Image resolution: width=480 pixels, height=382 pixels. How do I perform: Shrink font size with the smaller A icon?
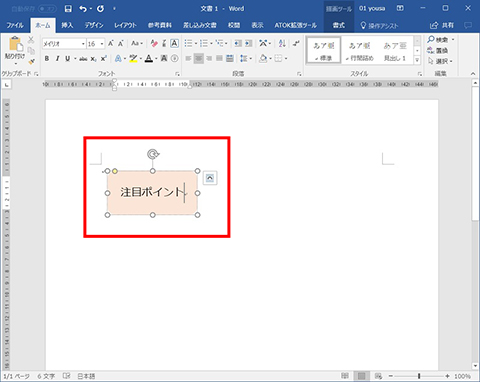(121, 43)
